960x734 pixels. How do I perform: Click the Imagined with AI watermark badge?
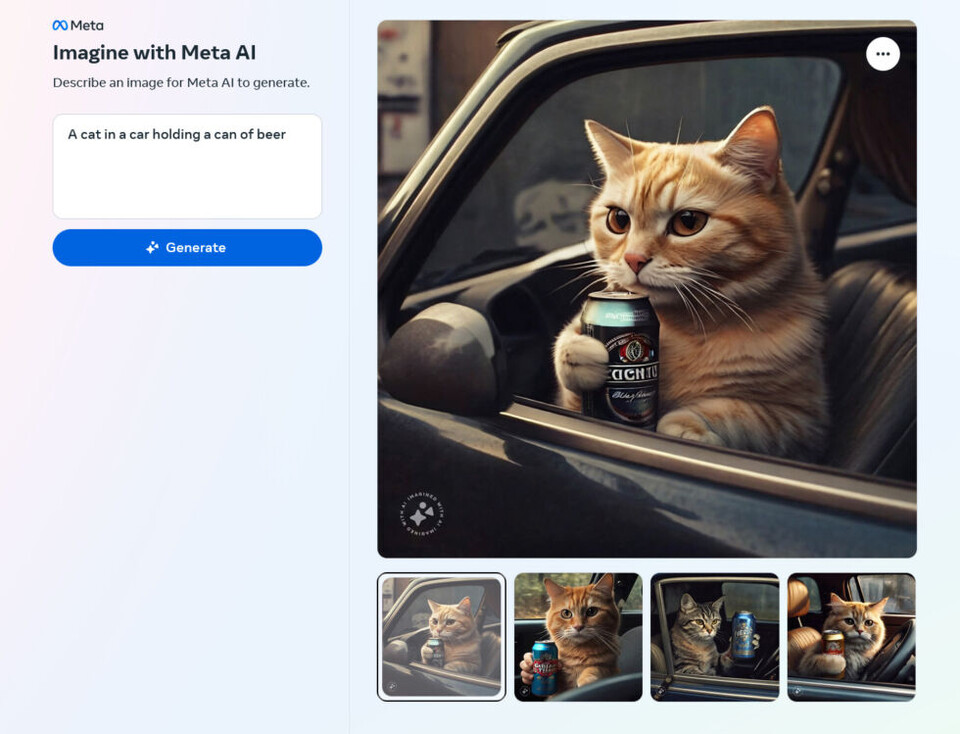tap(421, 515)
